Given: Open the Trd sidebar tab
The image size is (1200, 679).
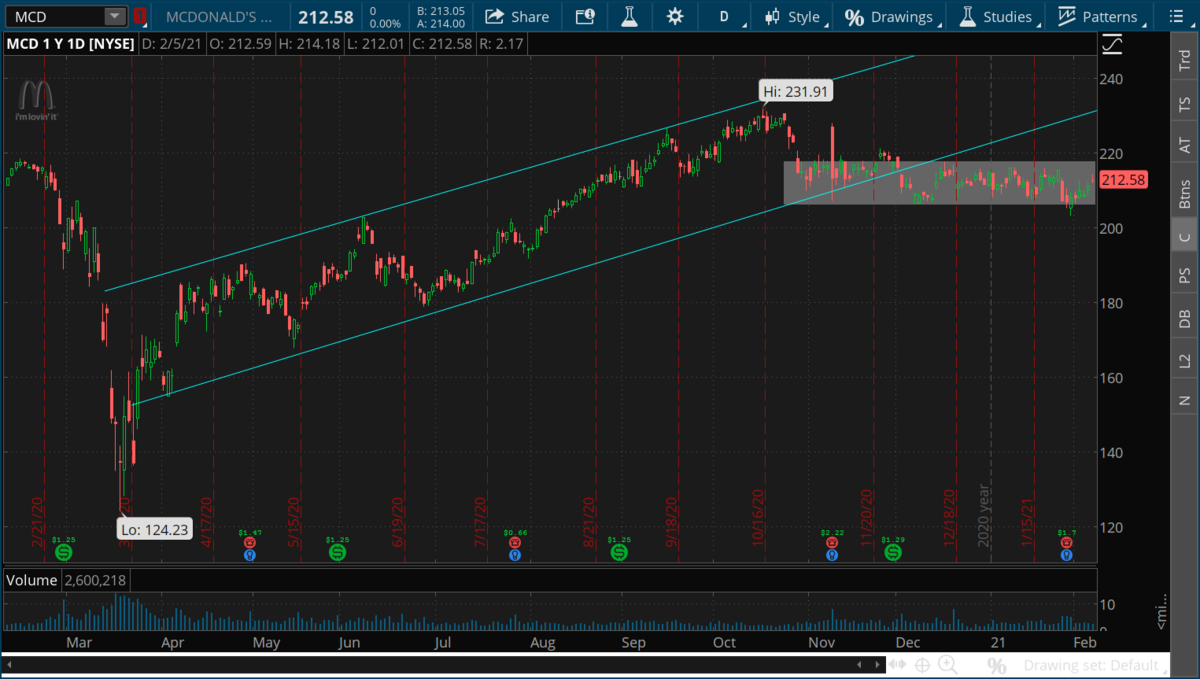Looking at the screenshot, I should (1185, 61).
